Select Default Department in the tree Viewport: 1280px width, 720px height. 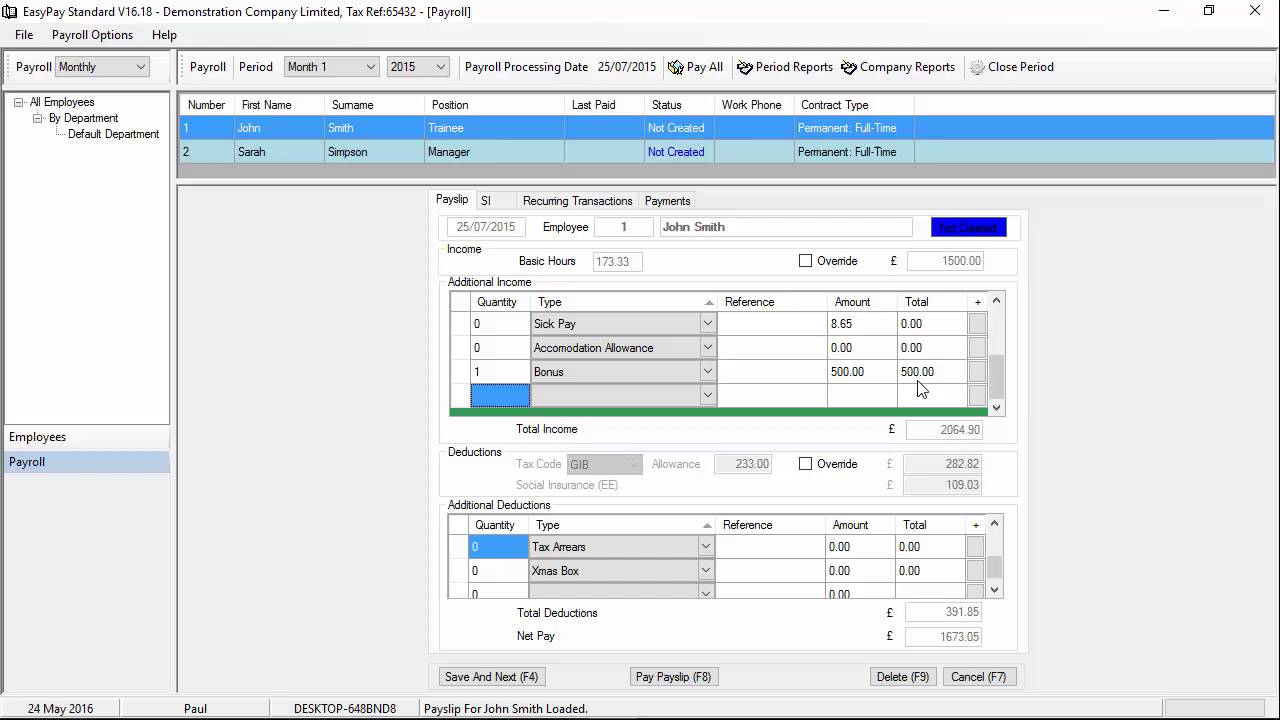tap(113, 134)
